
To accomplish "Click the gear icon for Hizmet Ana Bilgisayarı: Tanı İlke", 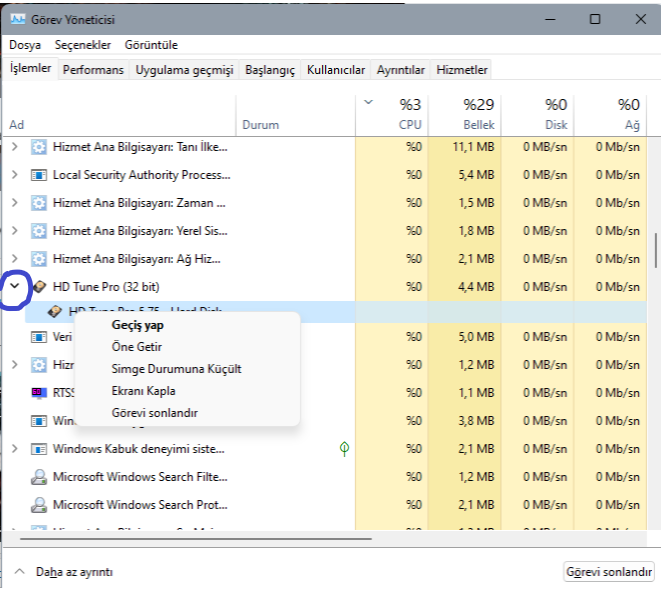I will tap(39, 147).
